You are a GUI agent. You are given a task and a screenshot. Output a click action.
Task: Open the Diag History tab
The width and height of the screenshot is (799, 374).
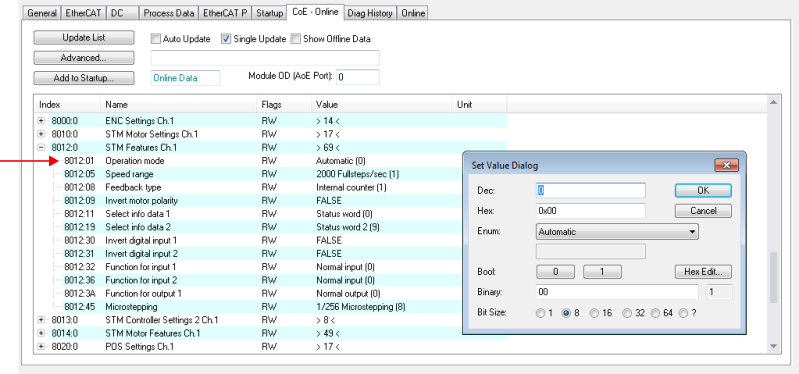(369, 13)
